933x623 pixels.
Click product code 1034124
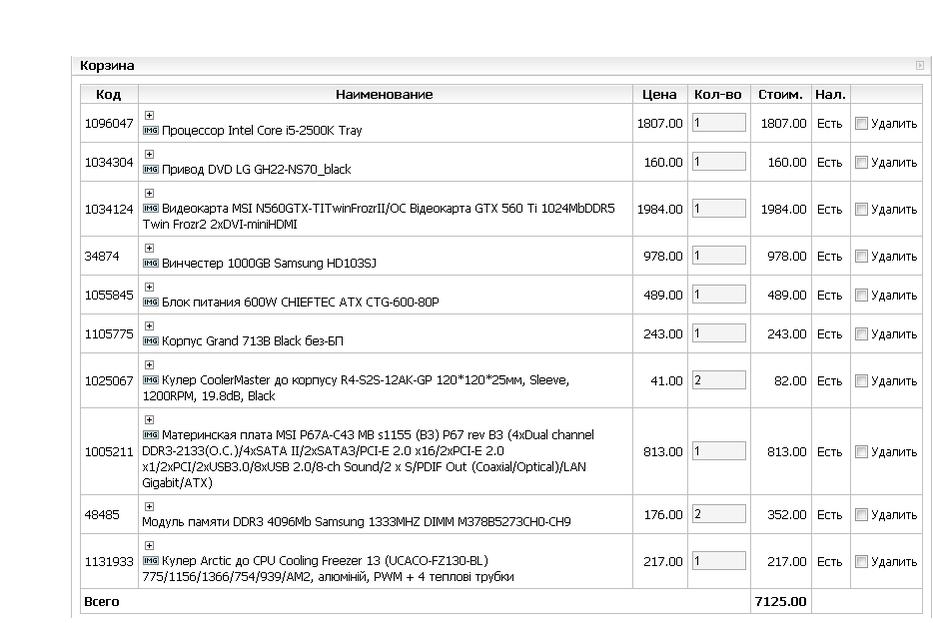109,209
